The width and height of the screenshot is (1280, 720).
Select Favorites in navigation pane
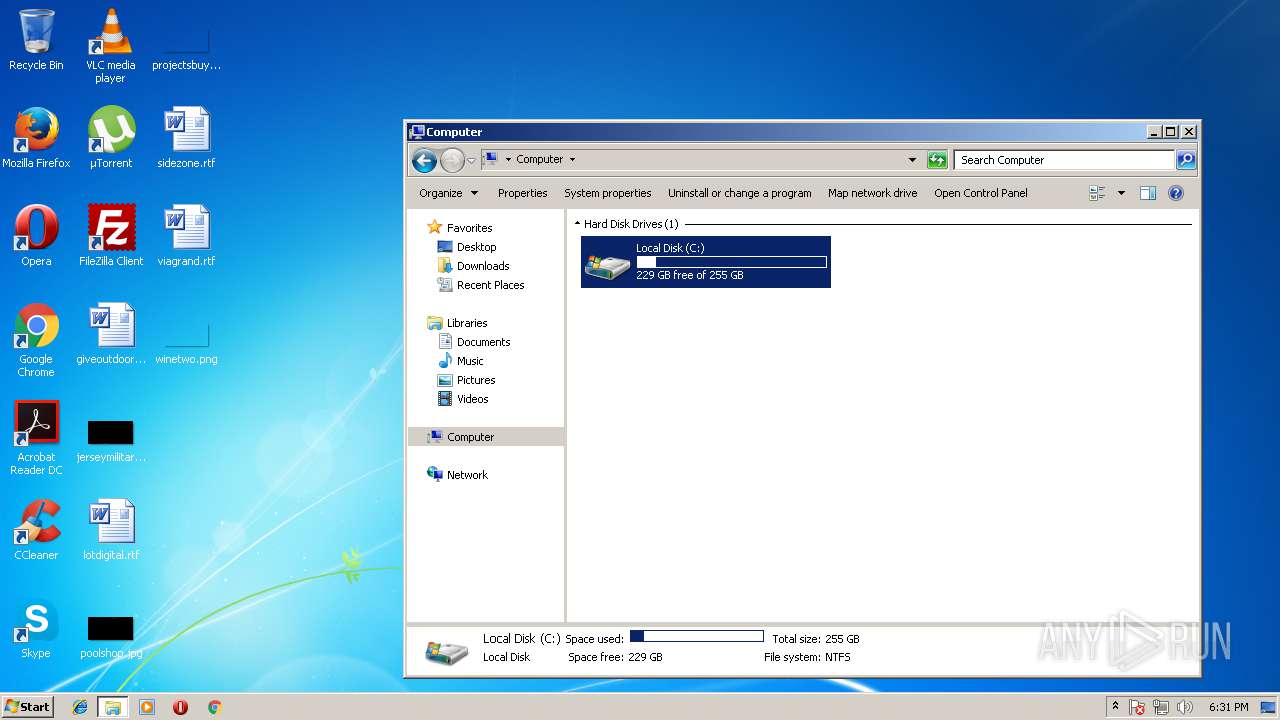pyautogui.click(x=469, y=228)
